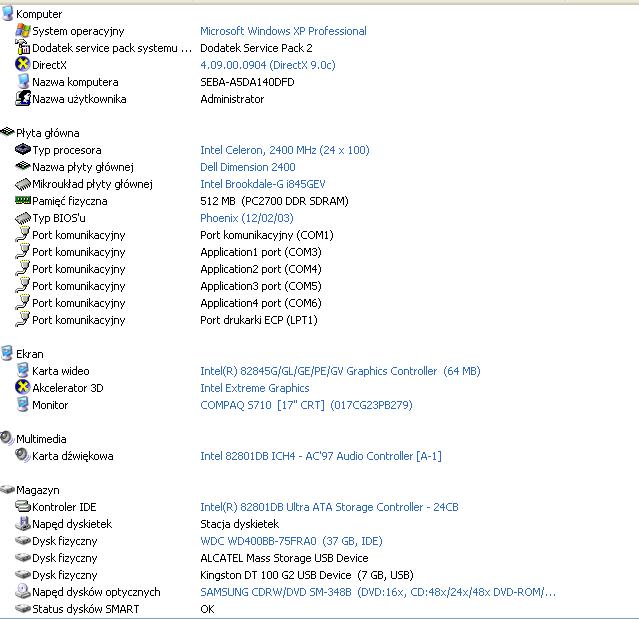The image size is (639, 619).
Task: Click the WDC WD400BB-75FRA0 disk link
Action: [x=291, y=541]
